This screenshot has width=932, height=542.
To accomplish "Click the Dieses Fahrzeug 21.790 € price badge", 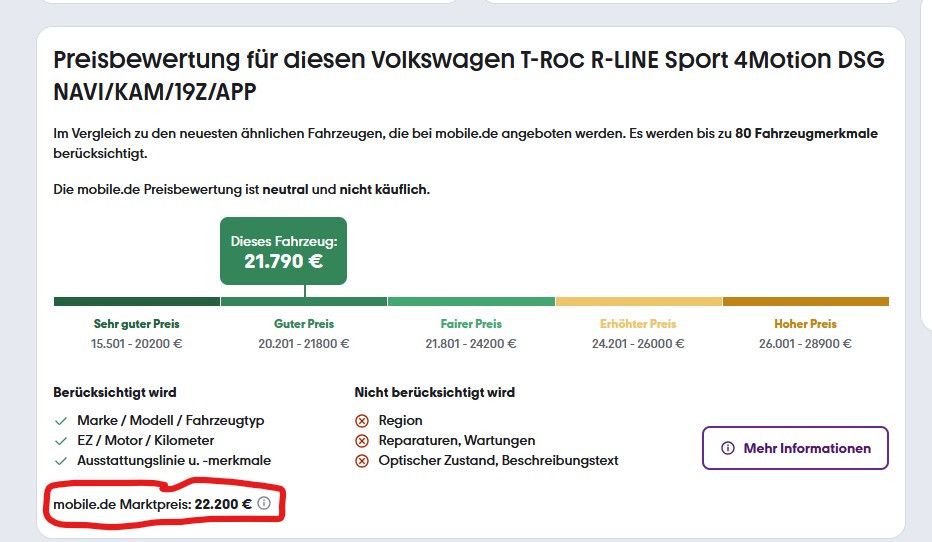I will click(x=284, y=251).
